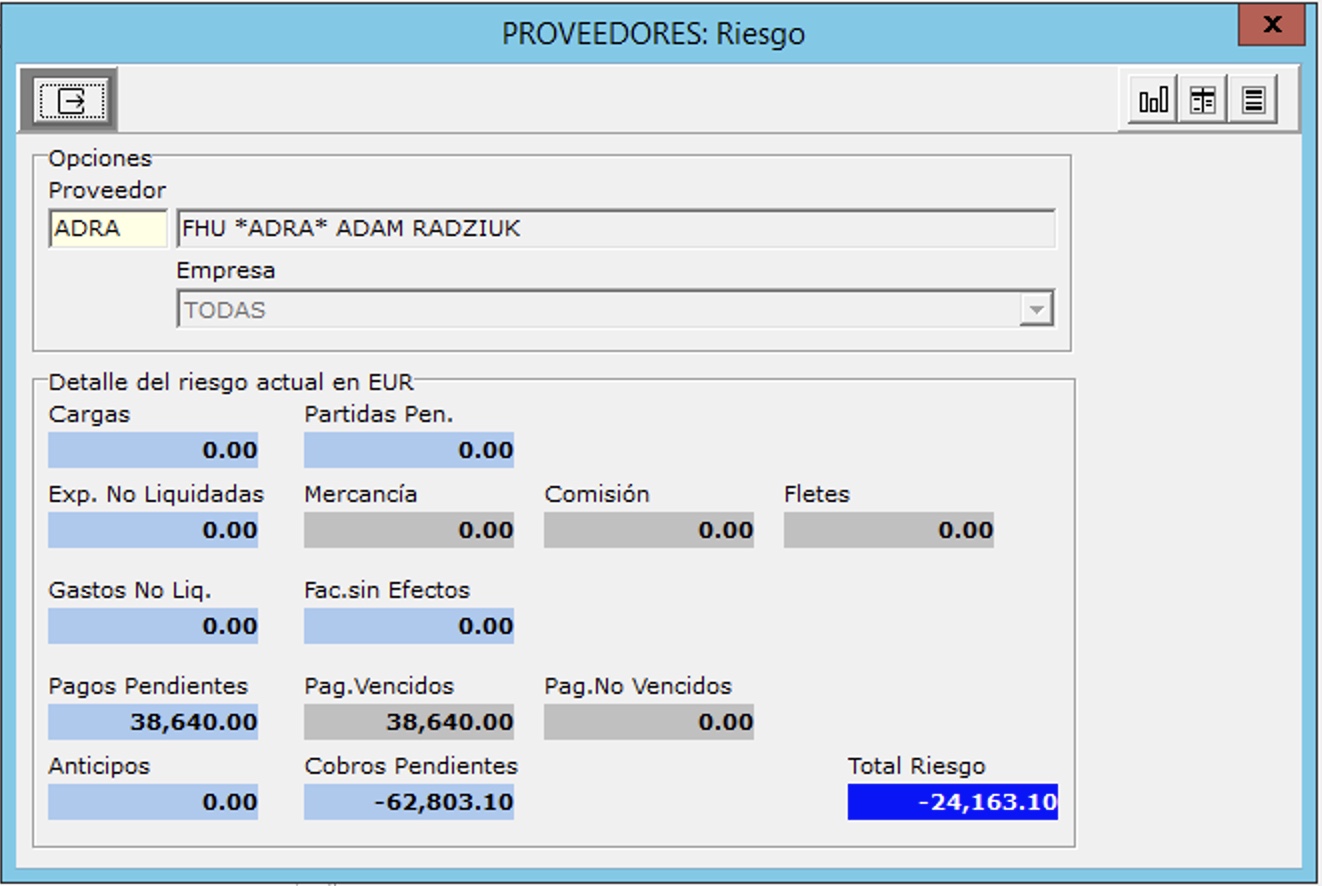The image size is (1322, 886).
Task: Click the exit arrow icon in toolbar
Action: [69, 100]
